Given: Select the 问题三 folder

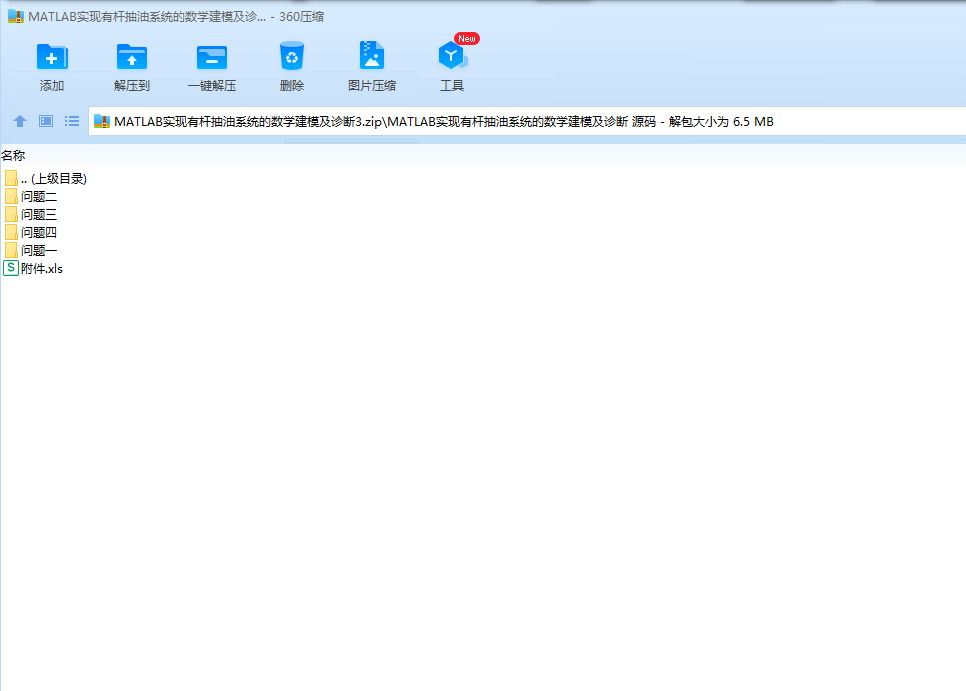Looking at the screenshot, I should pyautogui.click(x=31, y=214).
